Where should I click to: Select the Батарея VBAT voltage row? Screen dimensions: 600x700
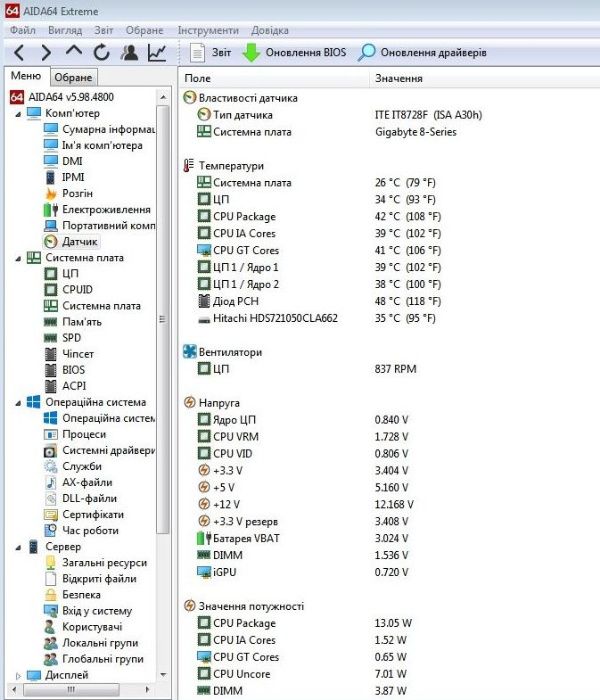point(303,538)
